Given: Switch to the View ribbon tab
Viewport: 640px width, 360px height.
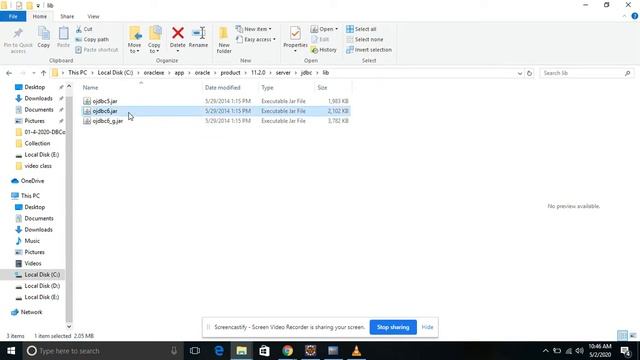Looking at the screenshot, I should (x=93, y=16).
